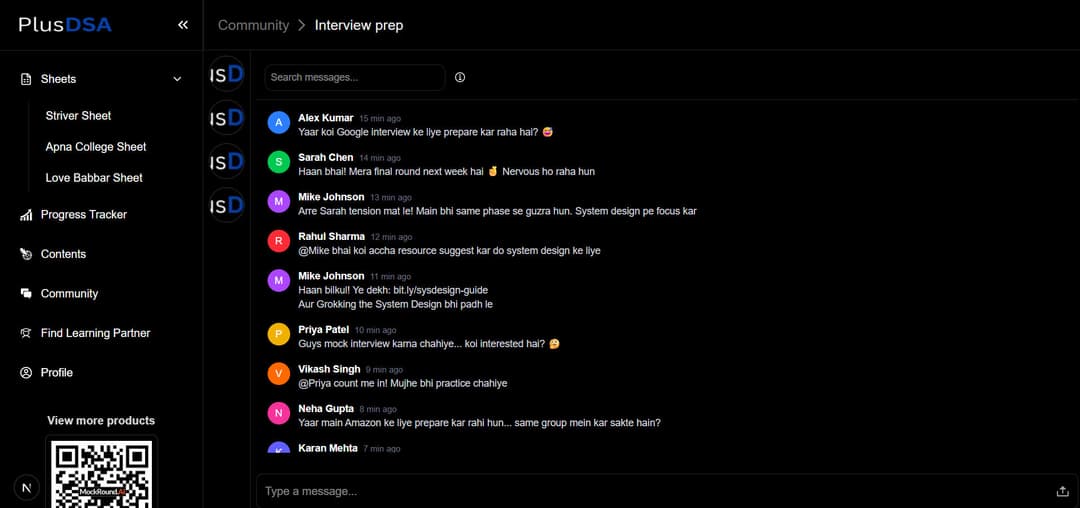This screenshot has width=1080, height=508.
Task: Click the Grokking the System Design message
Action: pos(395,304)
